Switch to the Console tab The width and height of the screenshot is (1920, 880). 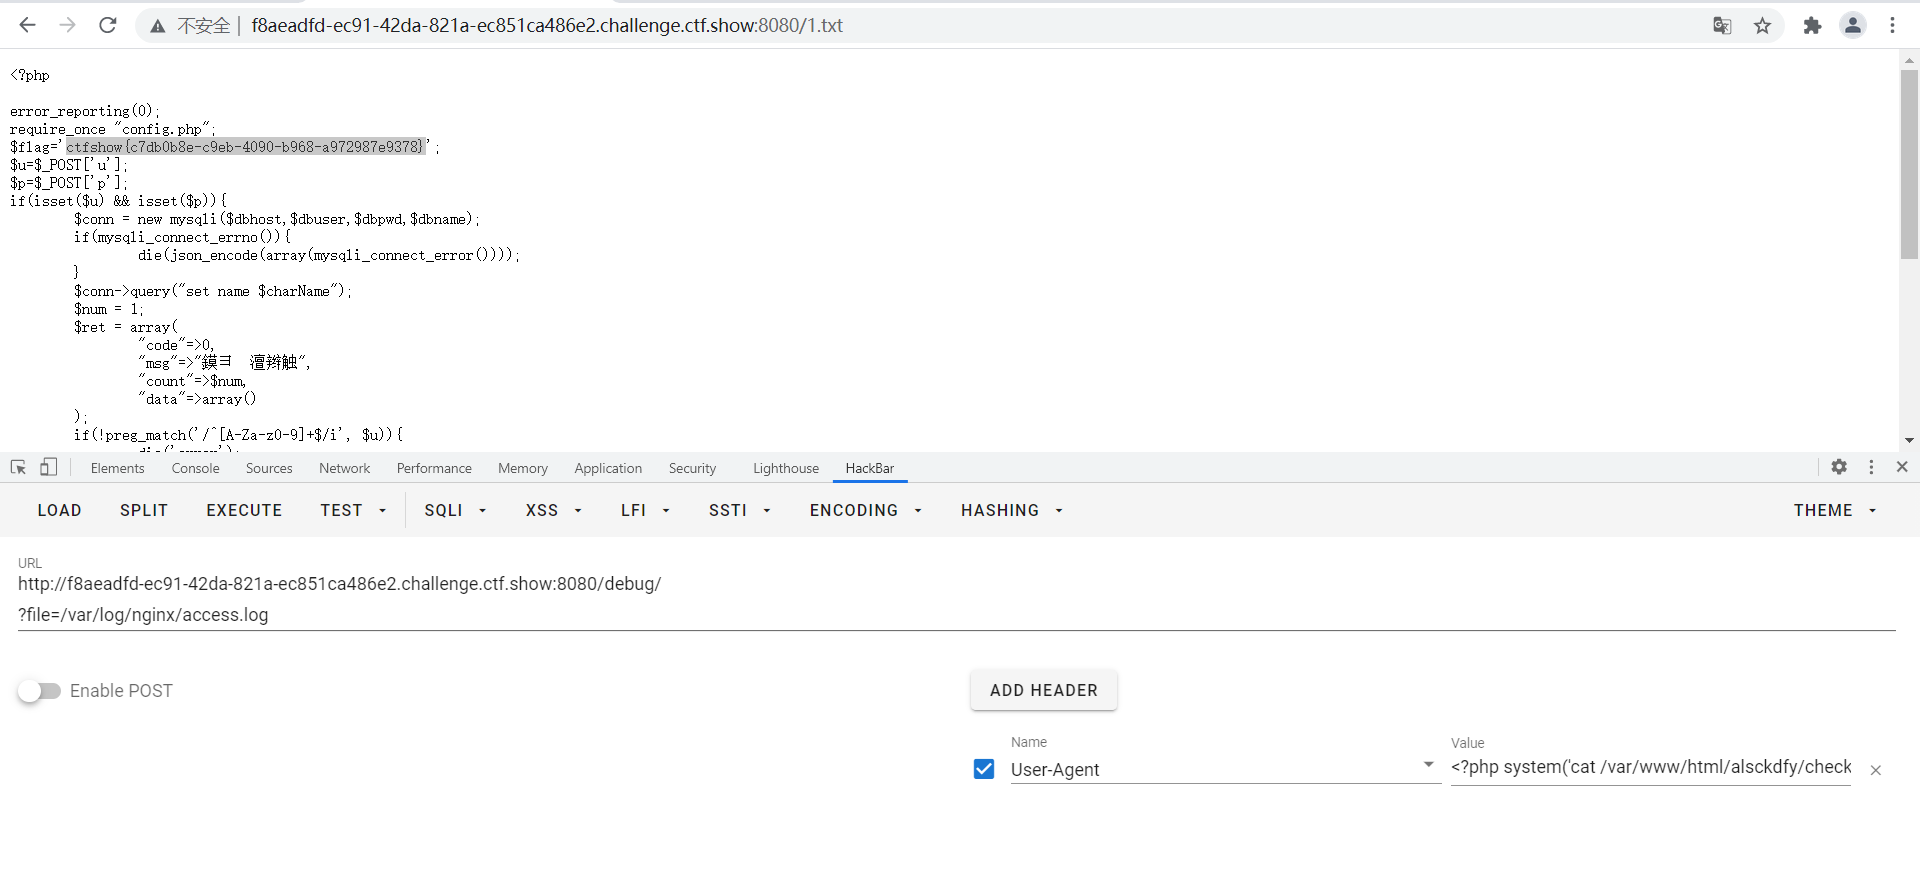(x=195, y=468)
